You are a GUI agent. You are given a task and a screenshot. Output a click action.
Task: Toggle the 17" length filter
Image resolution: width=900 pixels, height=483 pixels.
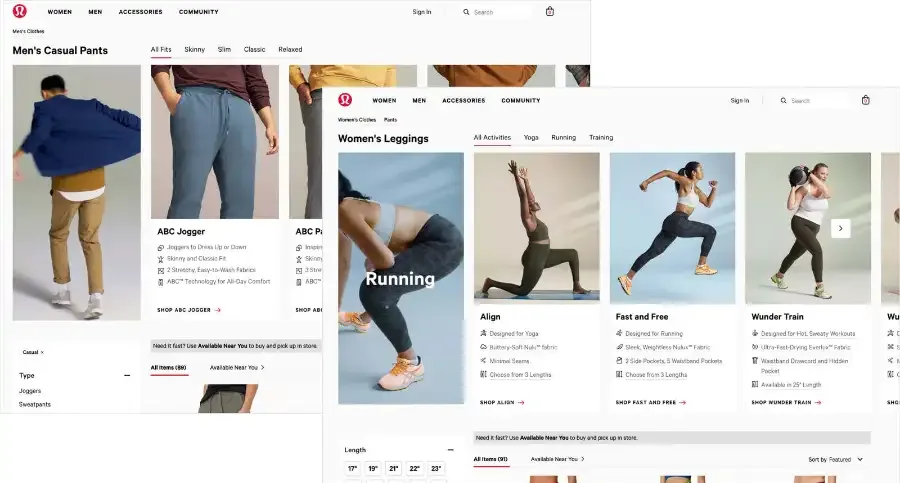point(352,469)
